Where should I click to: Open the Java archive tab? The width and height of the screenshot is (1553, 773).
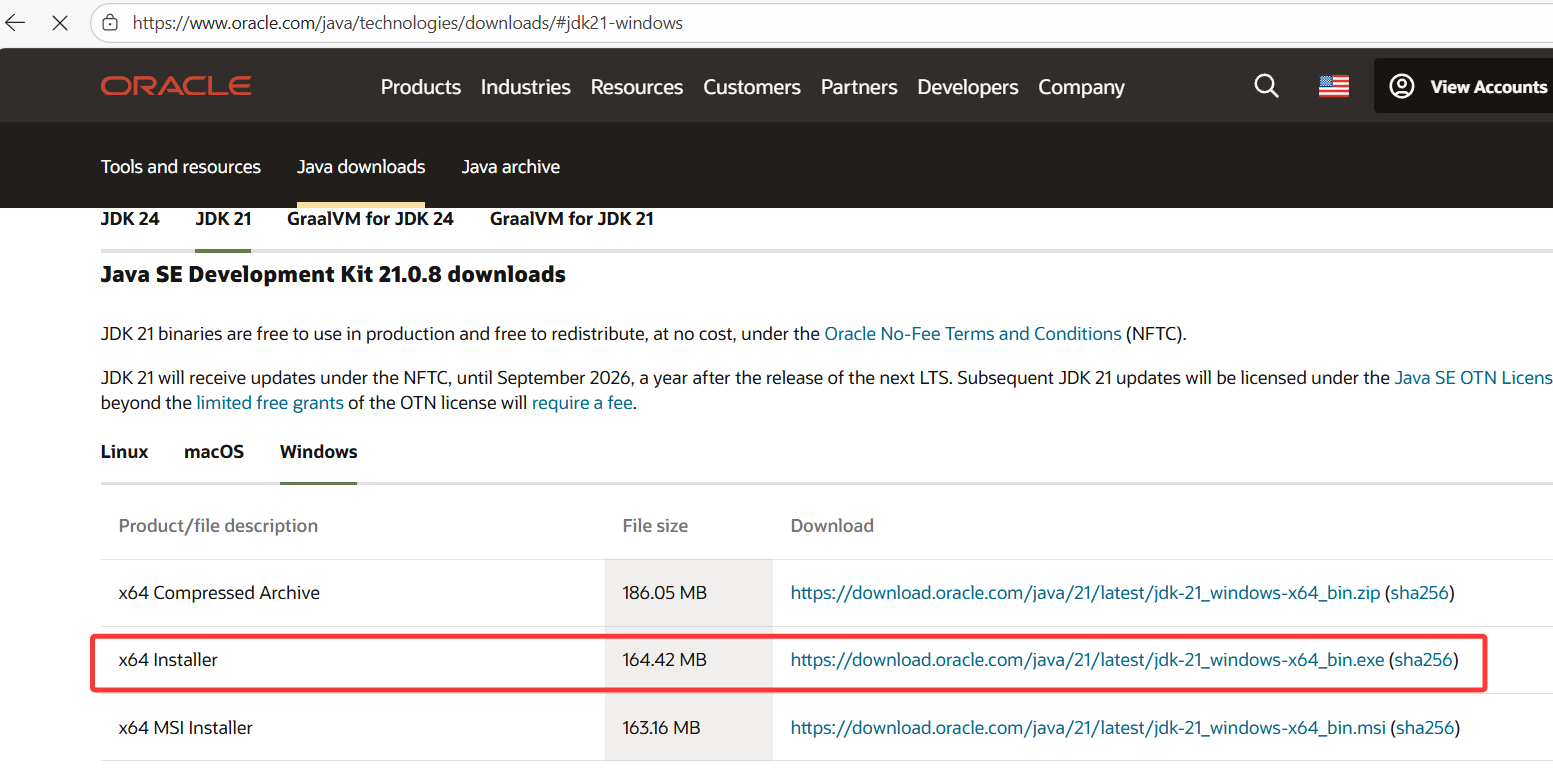point(510,167)
